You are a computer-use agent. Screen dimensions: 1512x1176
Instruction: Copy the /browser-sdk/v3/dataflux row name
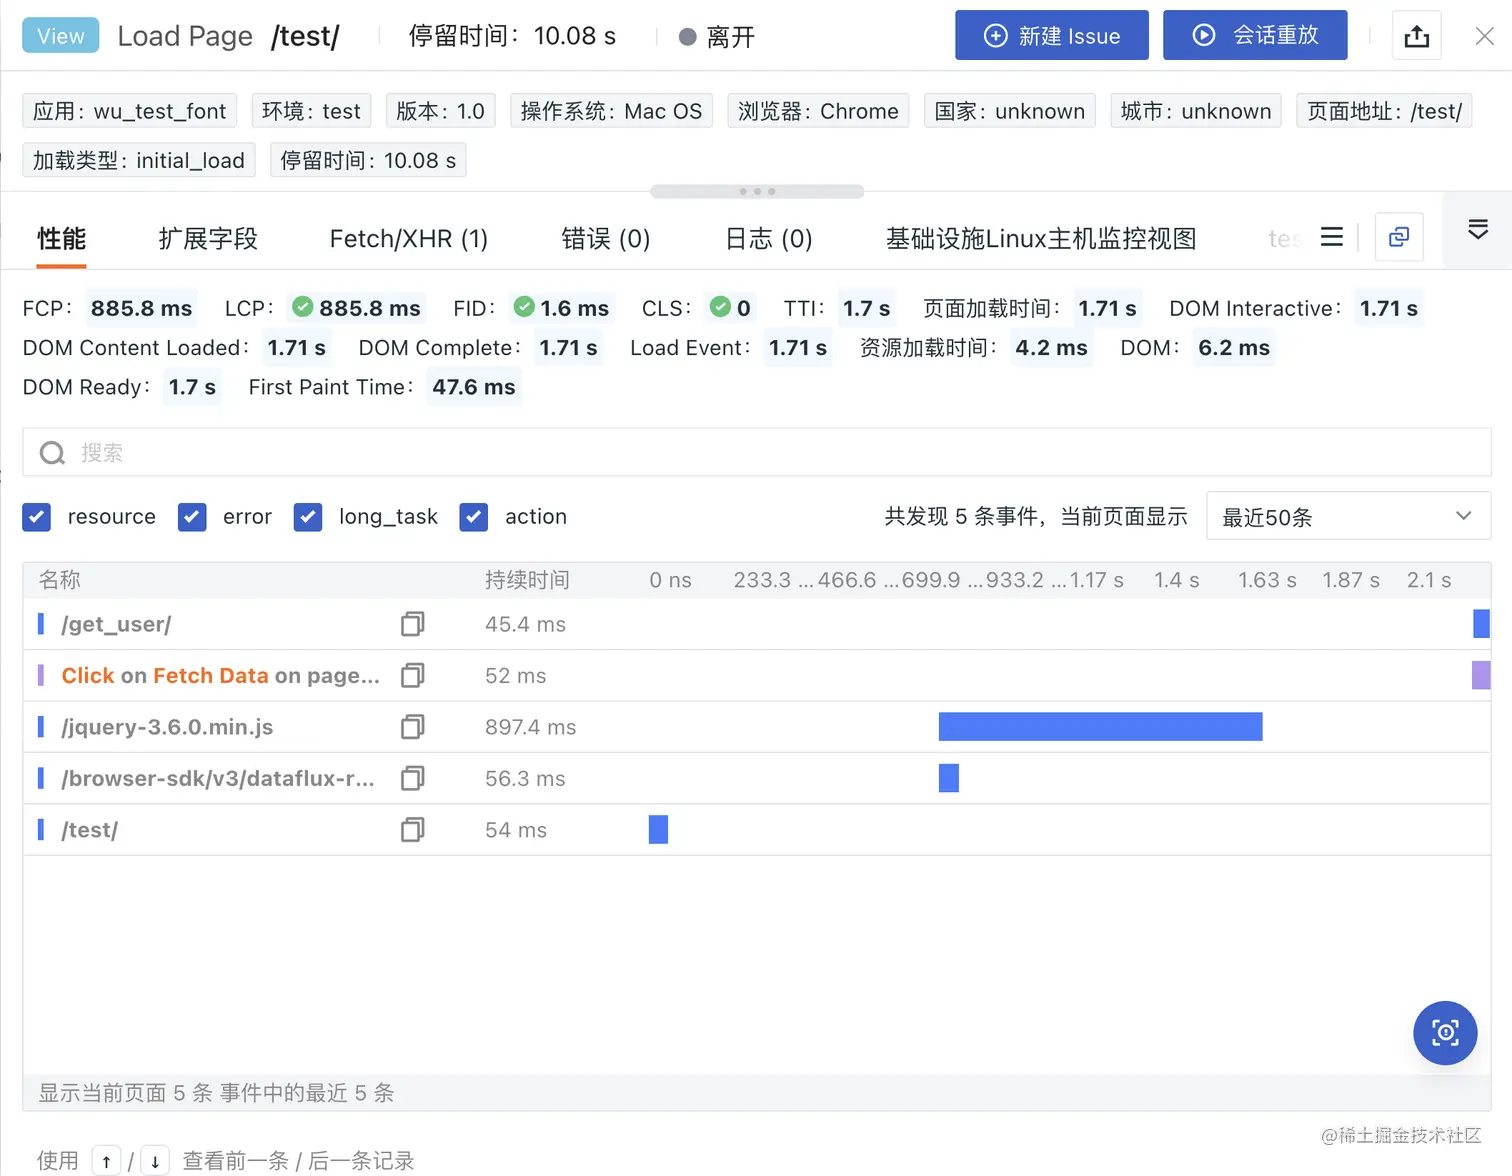[x=412, y=778]
